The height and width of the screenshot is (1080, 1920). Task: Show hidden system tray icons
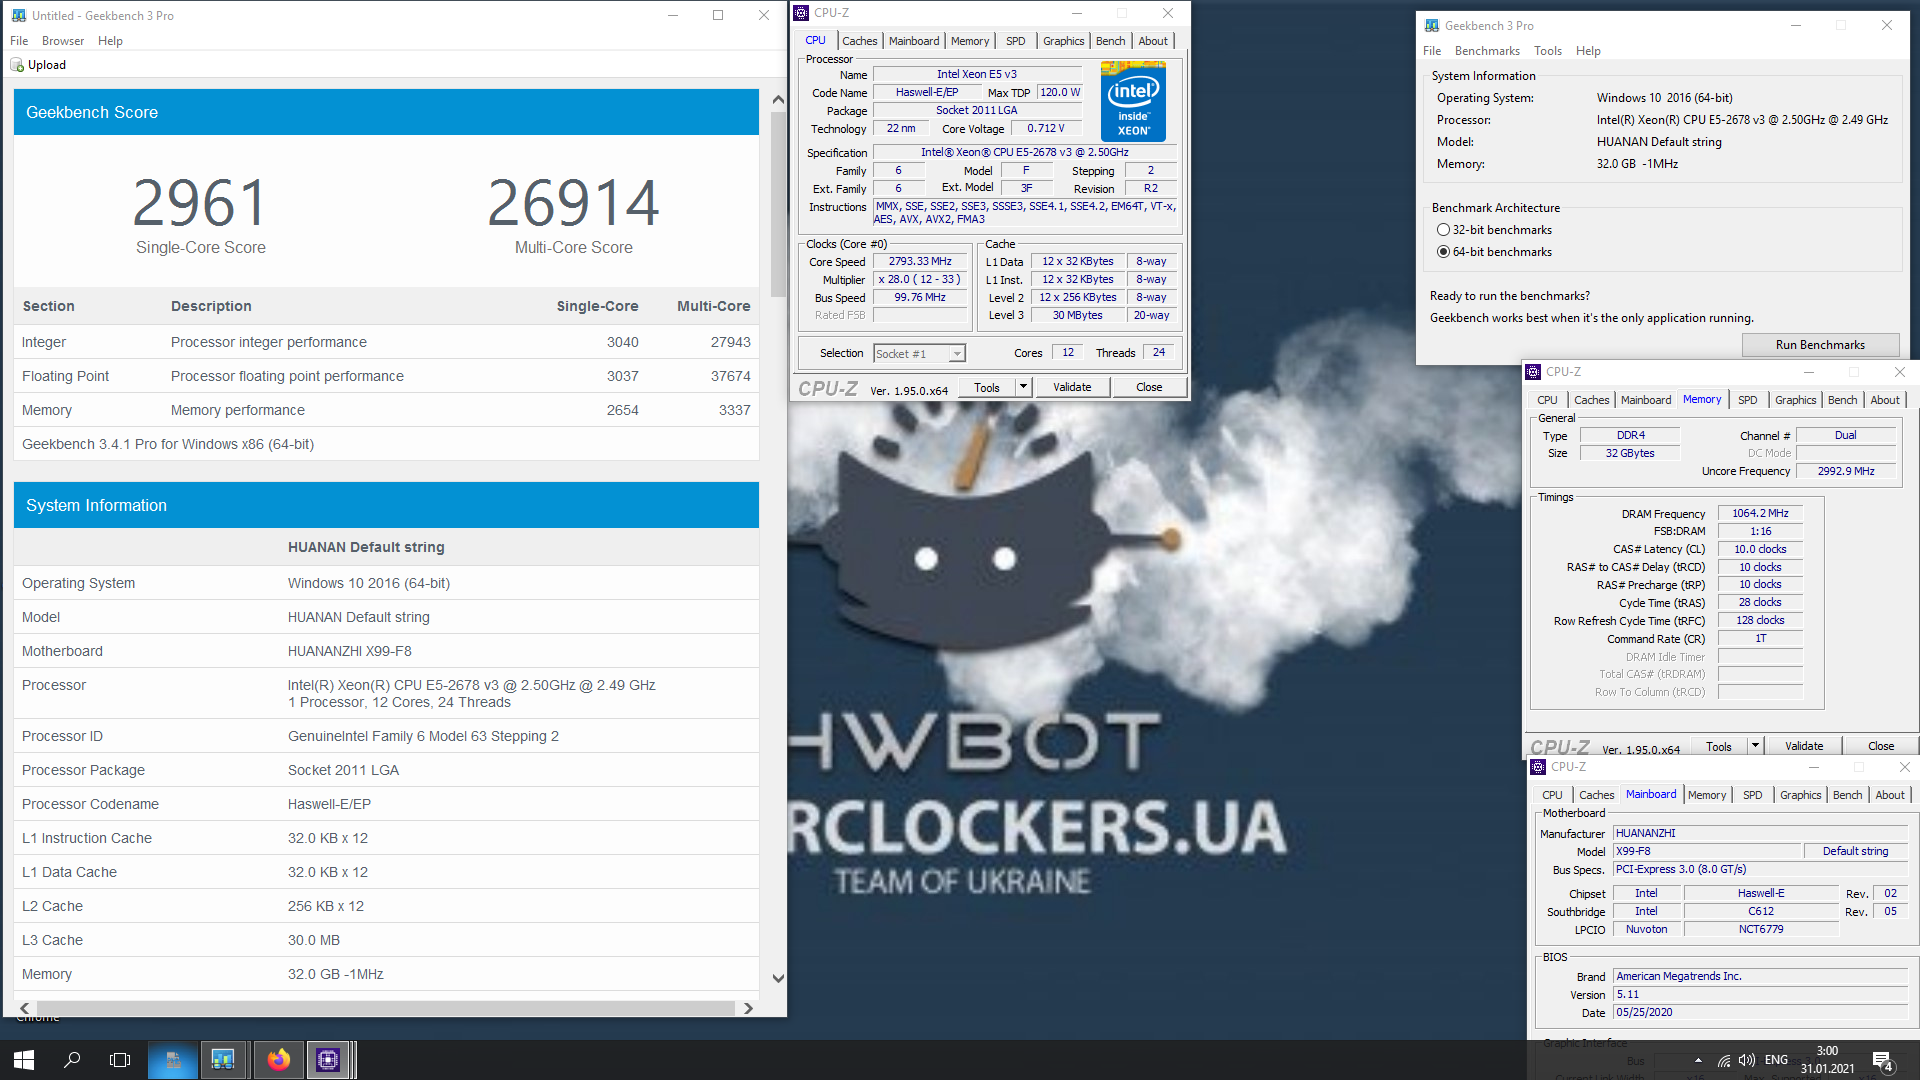click(x=1698, y=1060)
